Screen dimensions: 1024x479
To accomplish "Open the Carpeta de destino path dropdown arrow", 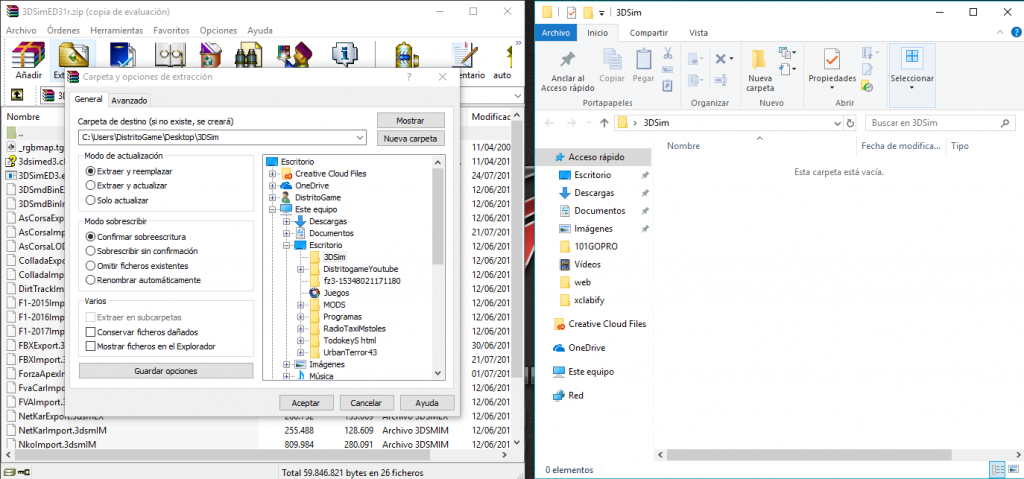I will (360, 138).
